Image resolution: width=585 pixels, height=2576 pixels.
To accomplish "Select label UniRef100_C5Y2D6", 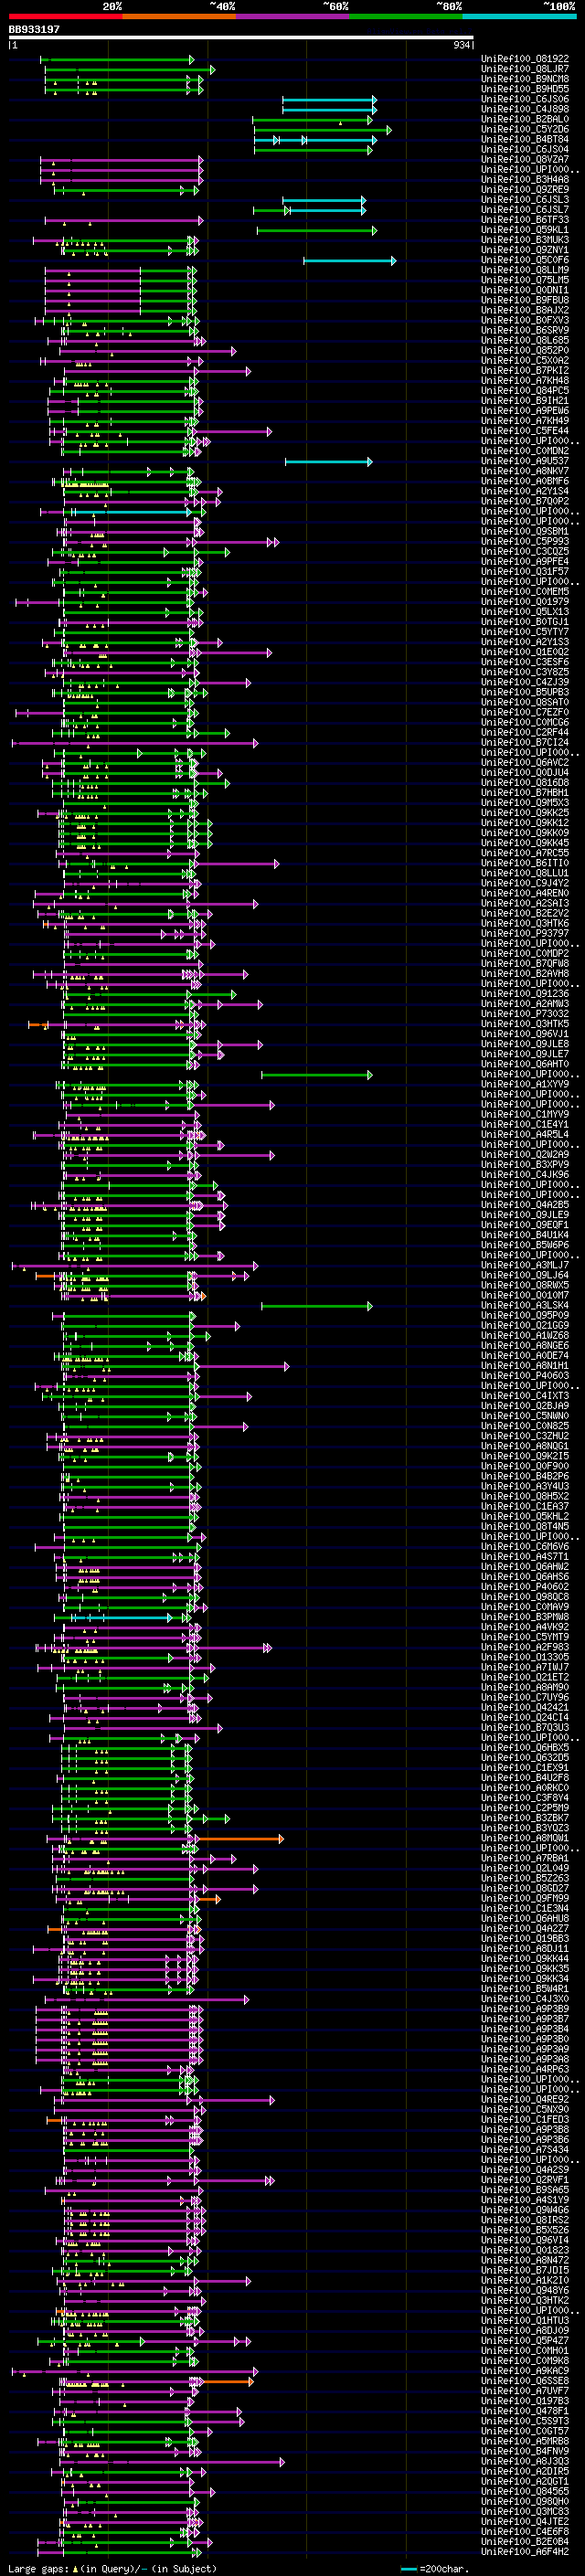I will click(525, 129).
